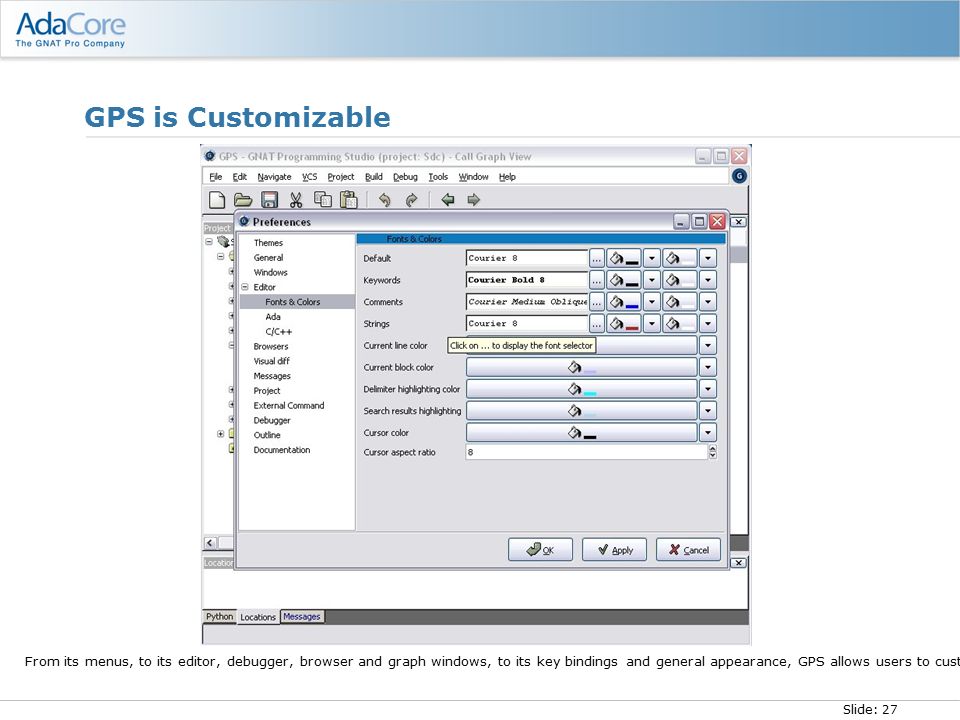The height and width of the screenshot is (720, 960).
Task: Click OK in the Preferences dialog
Action: 540,550
